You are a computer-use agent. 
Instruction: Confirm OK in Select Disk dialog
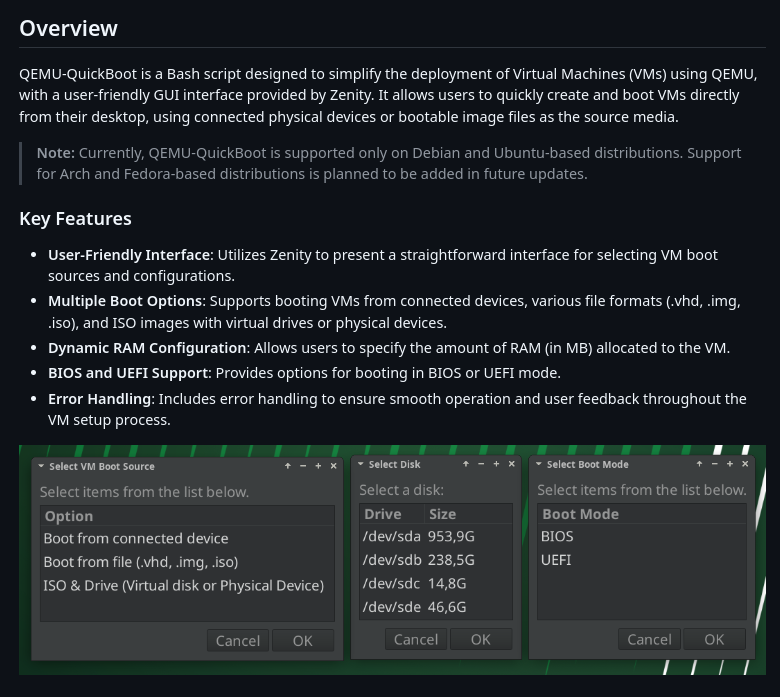[x=481, y=639]
